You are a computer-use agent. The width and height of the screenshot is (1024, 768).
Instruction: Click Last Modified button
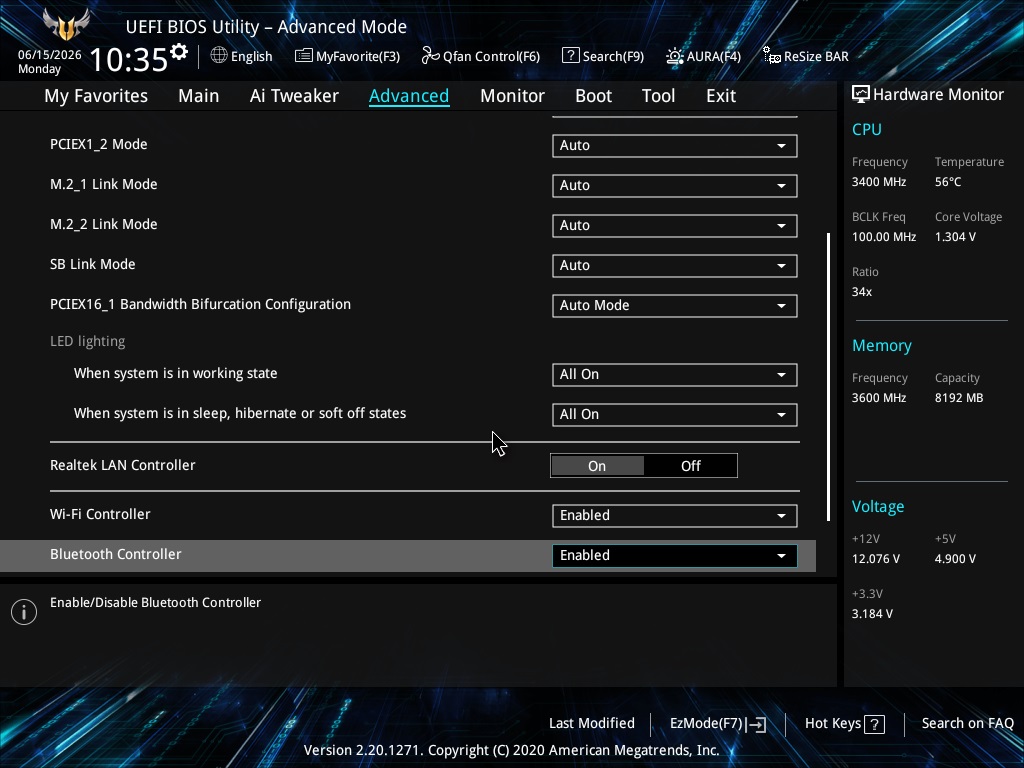point(592,723)
